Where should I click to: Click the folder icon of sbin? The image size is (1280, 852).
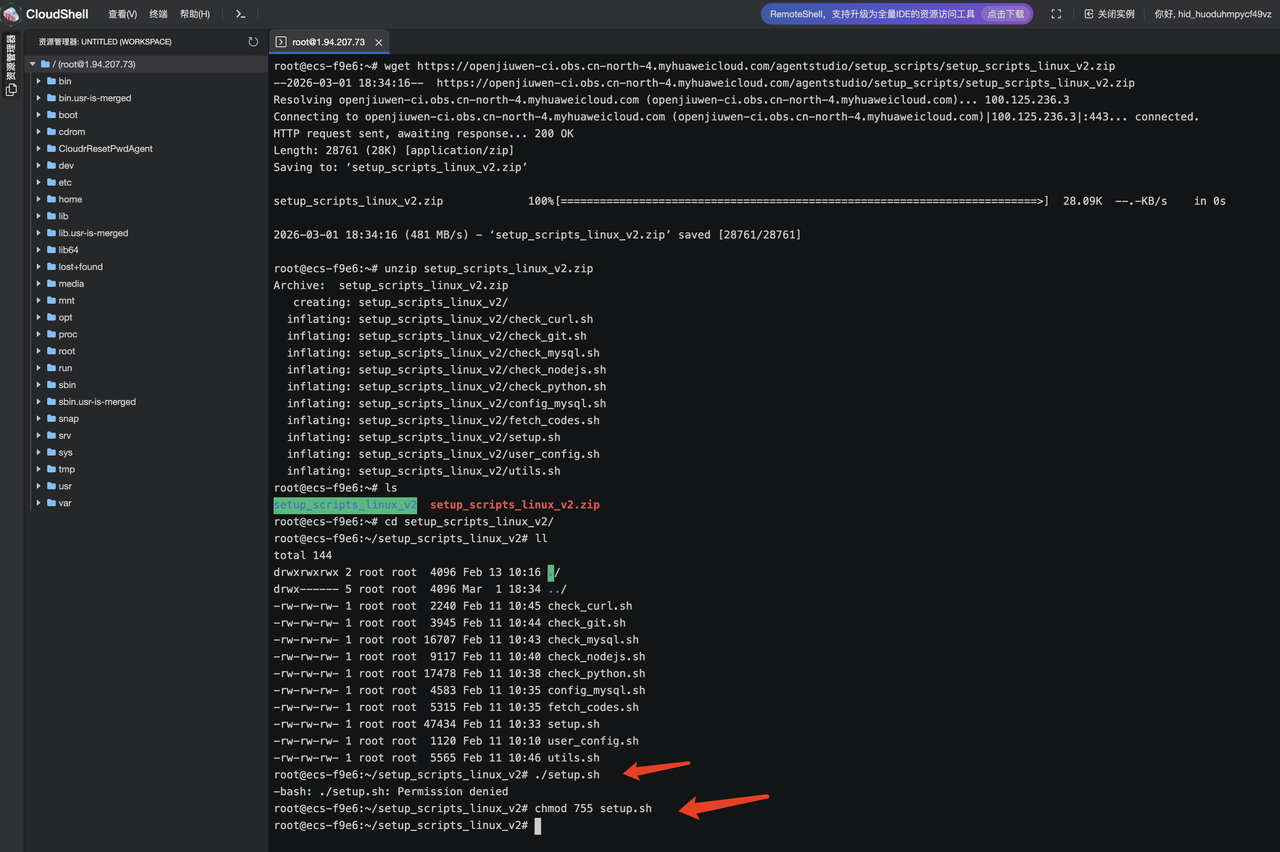point(51,384)
